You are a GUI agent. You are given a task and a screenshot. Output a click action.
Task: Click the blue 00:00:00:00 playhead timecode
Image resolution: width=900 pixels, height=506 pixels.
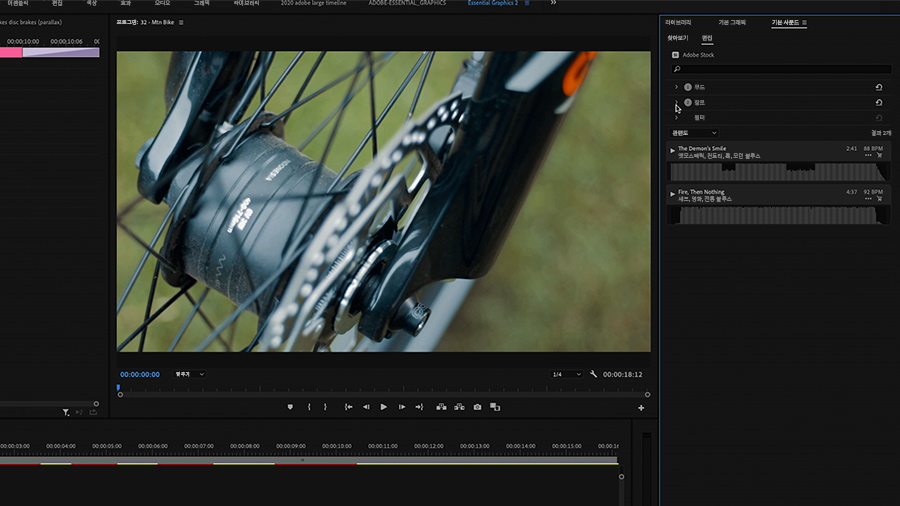140,374
